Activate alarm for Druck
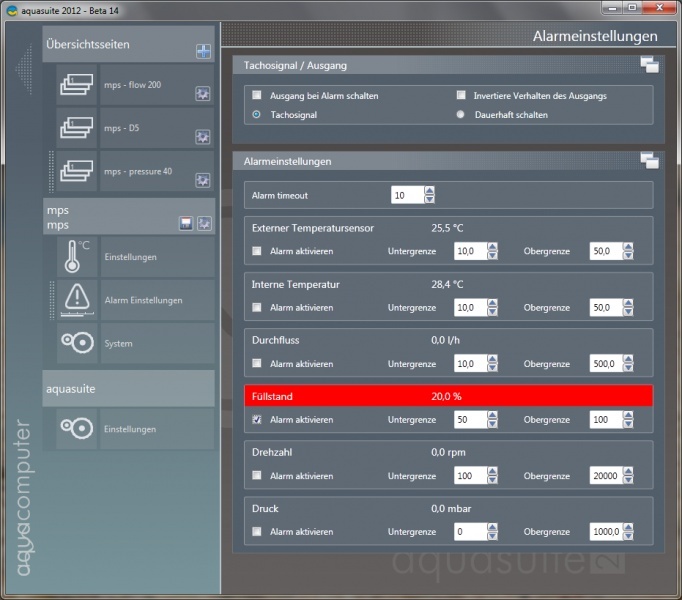This screenshot has height=600, width=682. pyautogui.click(x=257, y=532)
